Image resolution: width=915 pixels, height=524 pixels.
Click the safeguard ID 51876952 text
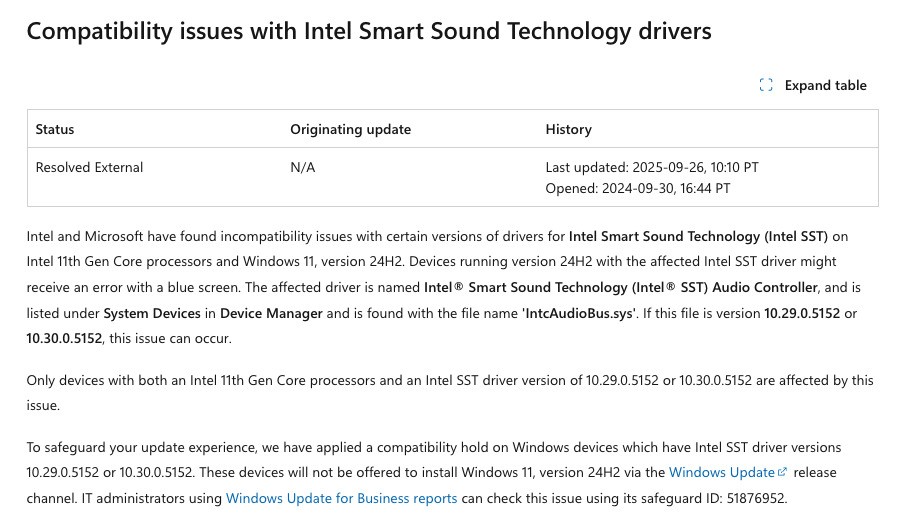pyautogui.click(x=757, y=498)
